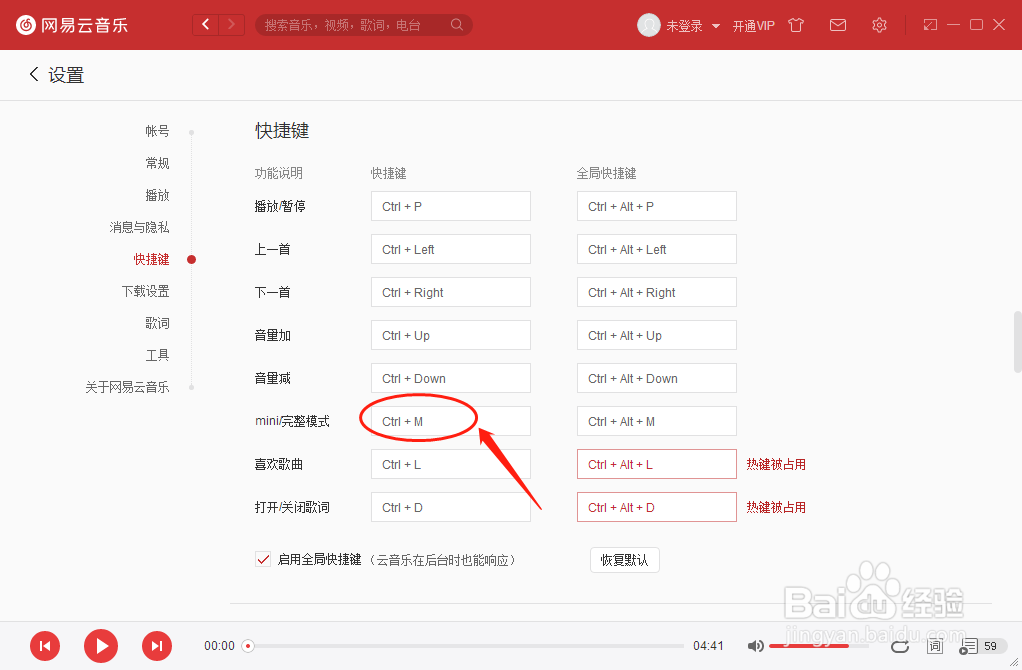This screenshot has height=670, width=1022.
Task: Click the loop playback mode icon
Action: pyautogui.click(x=899, y=646)
